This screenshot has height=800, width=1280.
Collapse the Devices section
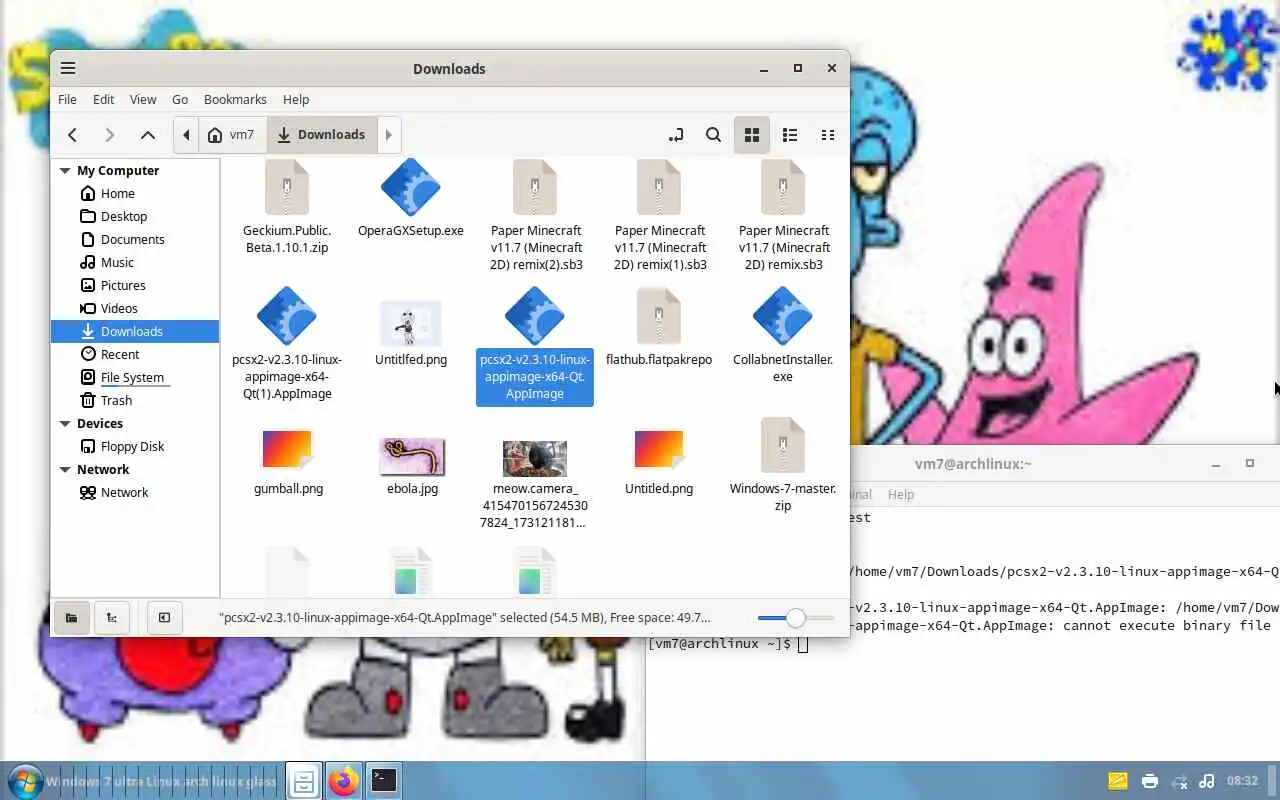tap(65, 424)
